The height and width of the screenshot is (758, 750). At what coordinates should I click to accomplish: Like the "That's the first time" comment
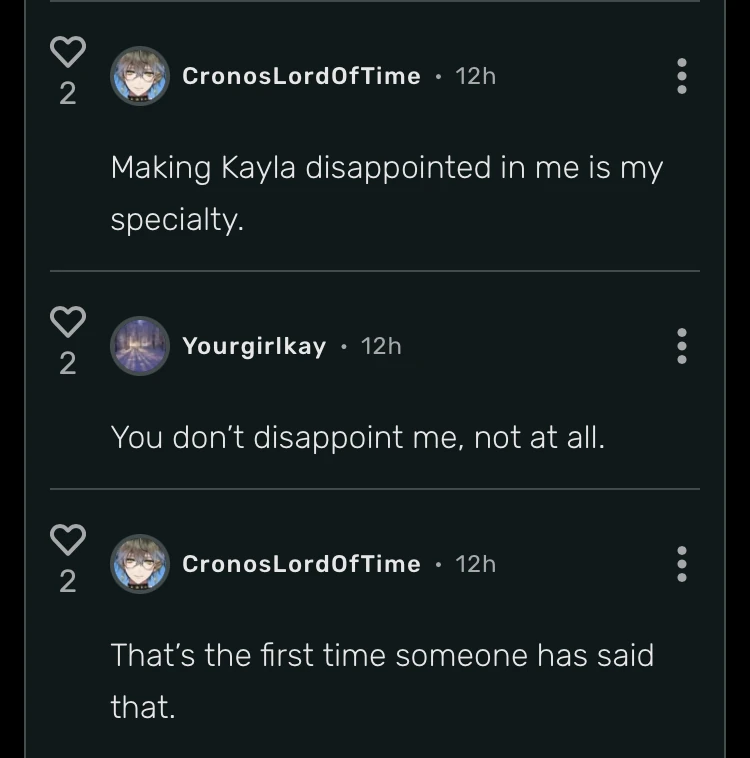click(68, 539)
